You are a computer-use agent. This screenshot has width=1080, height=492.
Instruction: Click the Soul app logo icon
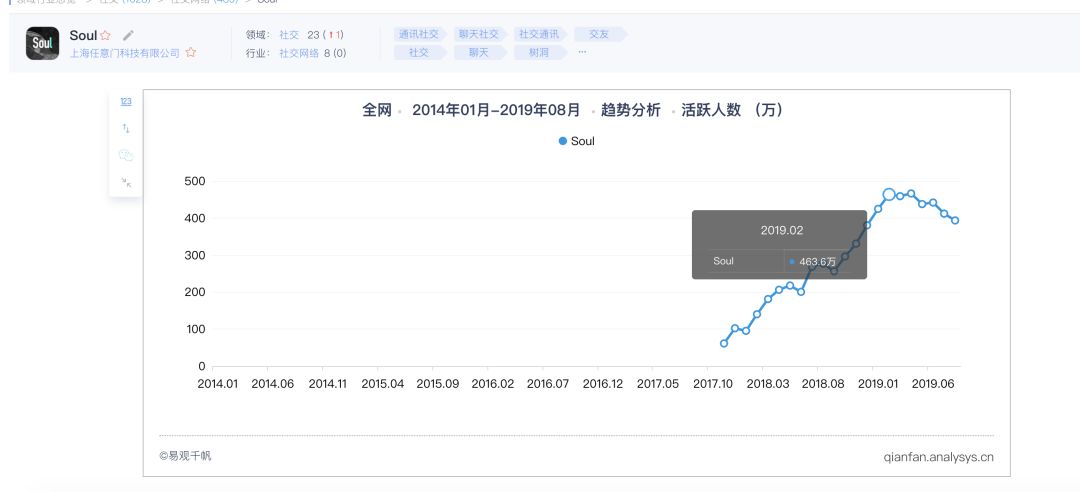point(42,44)
